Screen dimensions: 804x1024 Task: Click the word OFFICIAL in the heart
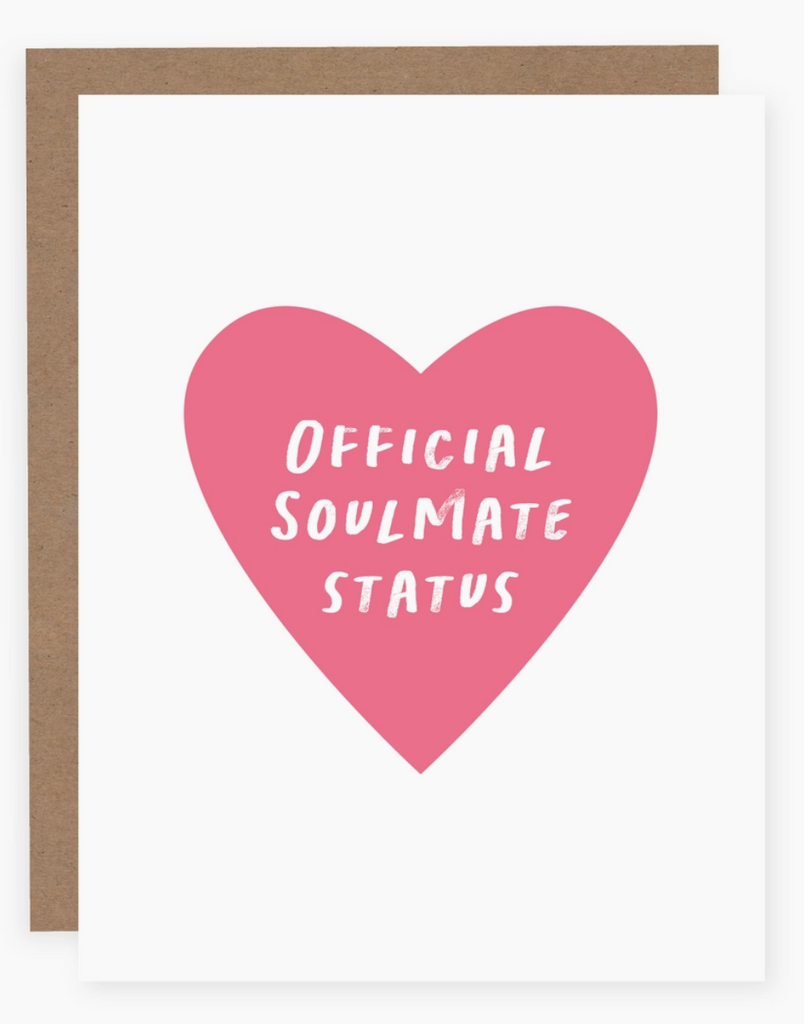(x=419, y=447)
